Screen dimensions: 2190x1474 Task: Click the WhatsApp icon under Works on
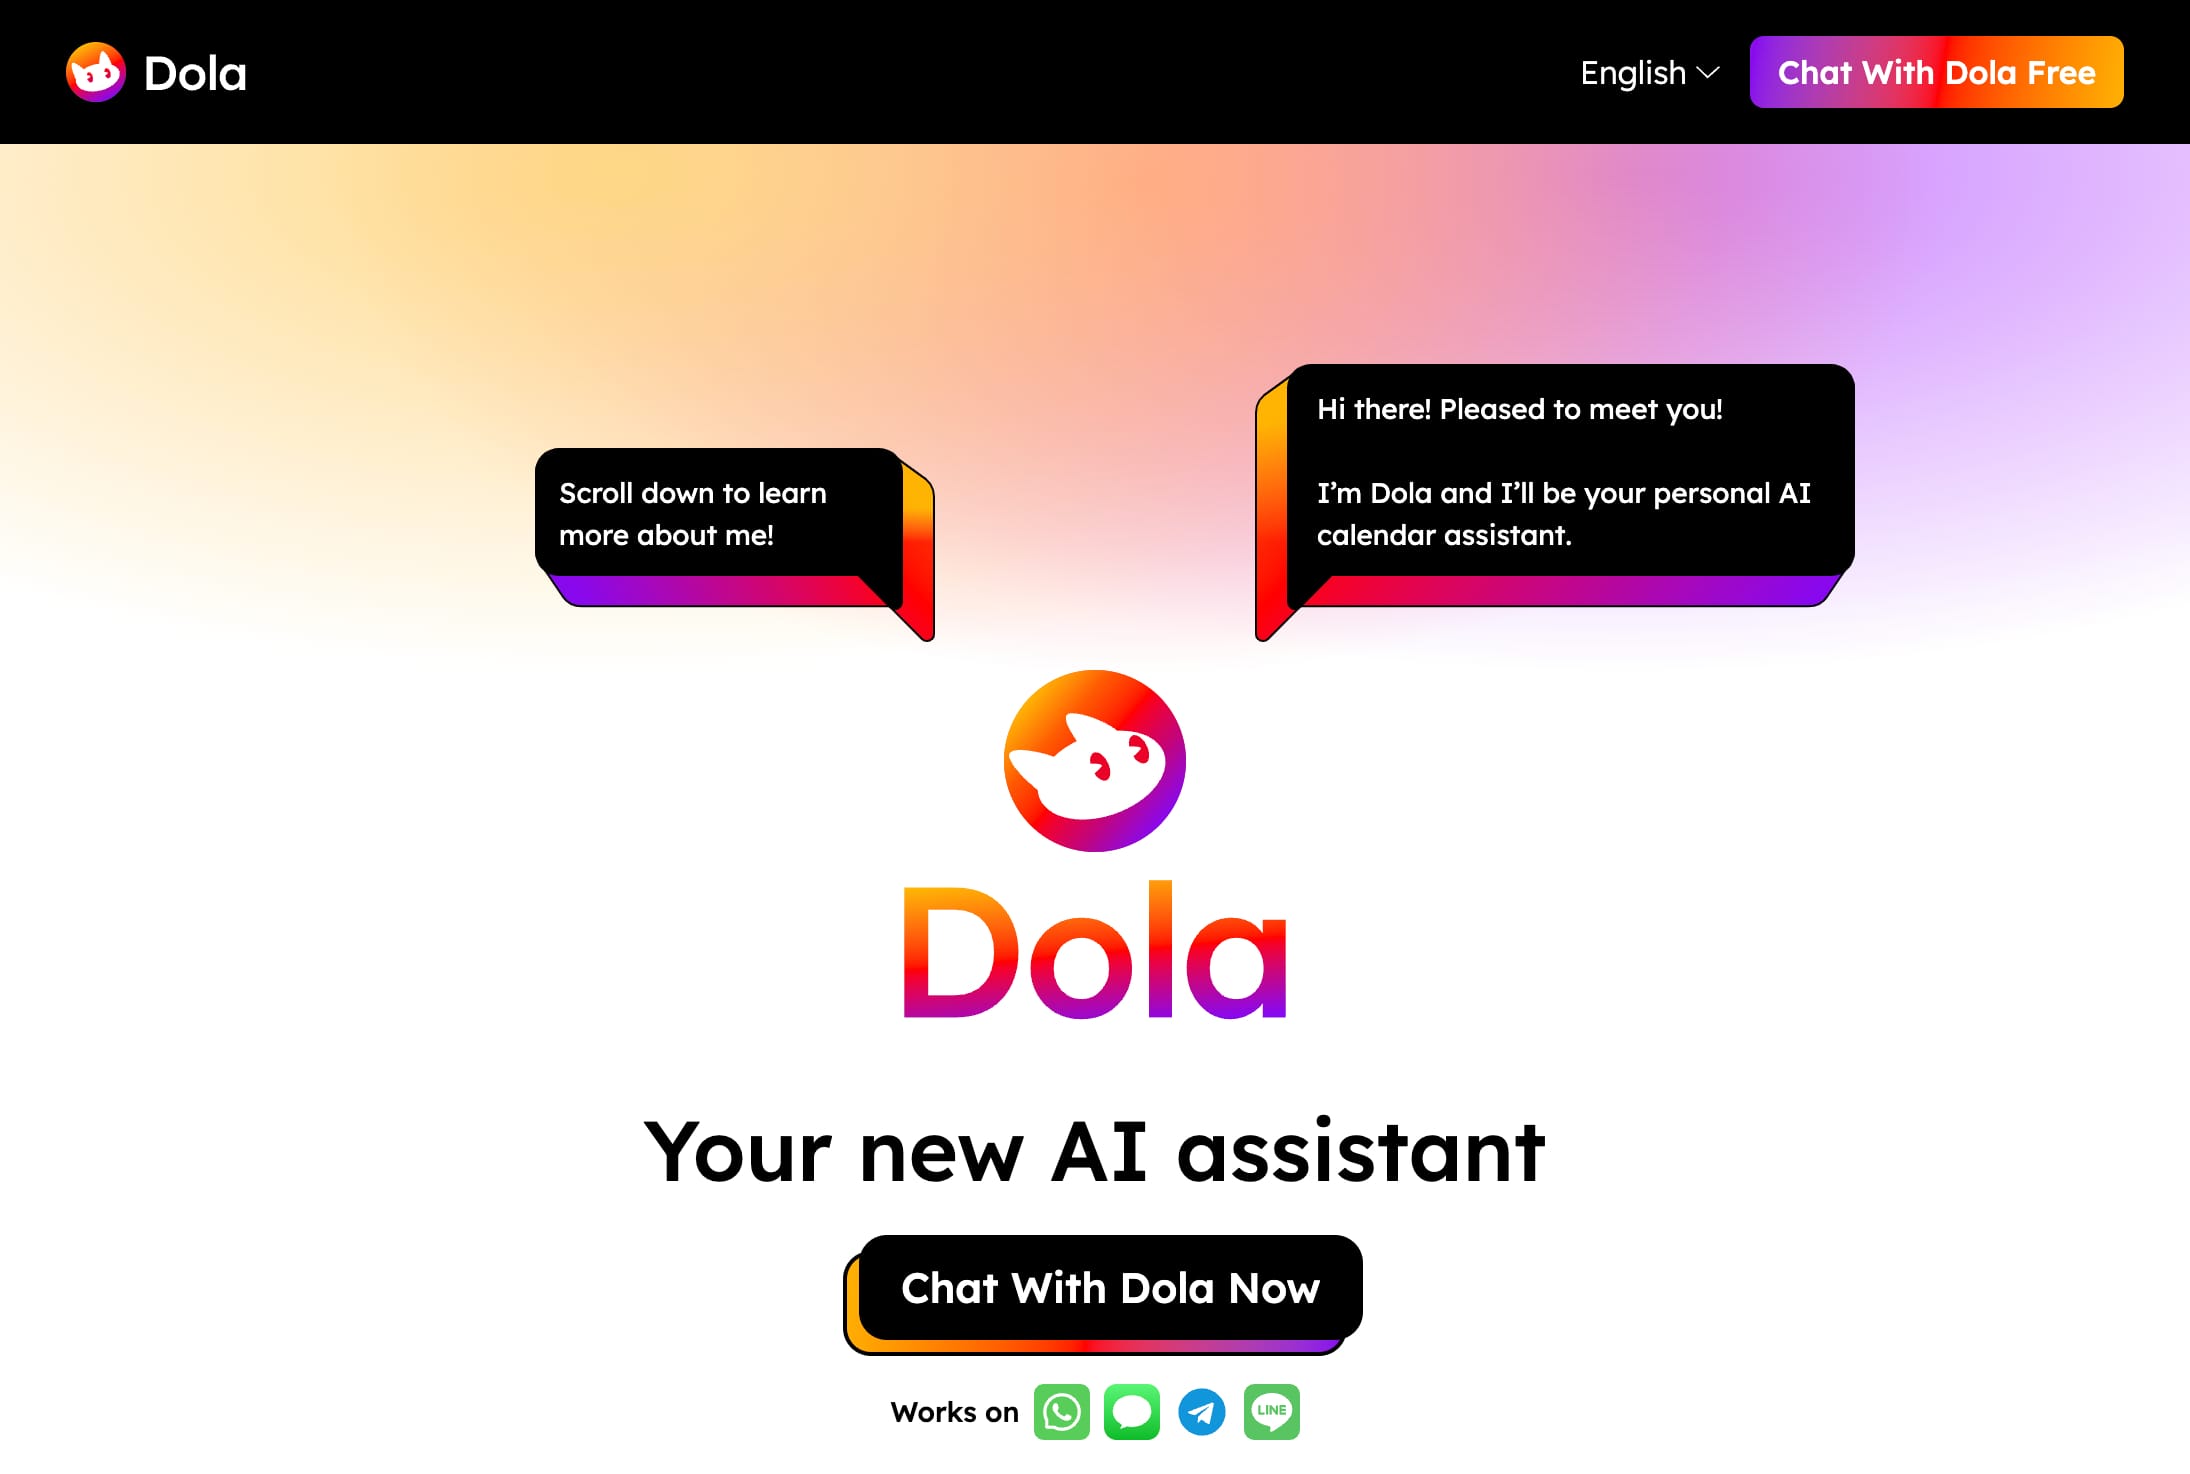1061,1410
